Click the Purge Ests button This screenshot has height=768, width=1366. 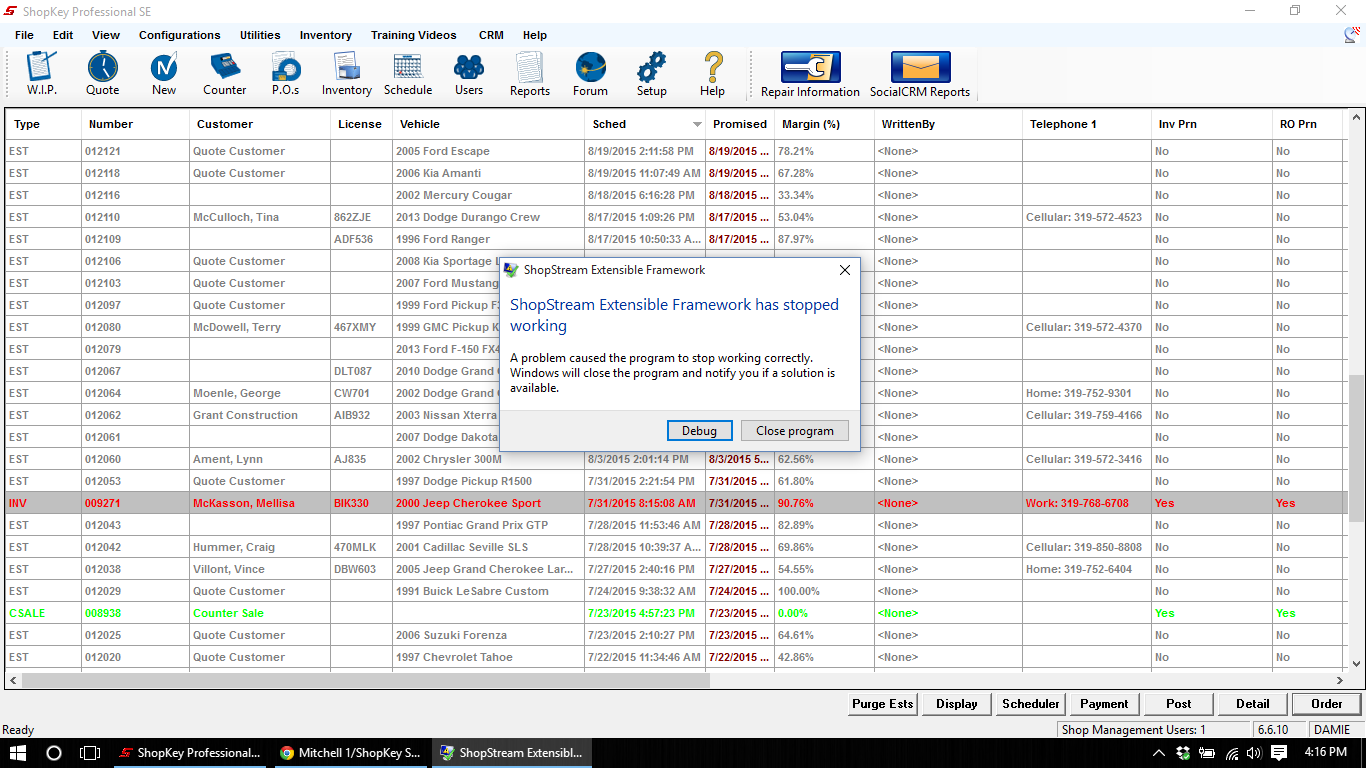coord(882,704)
